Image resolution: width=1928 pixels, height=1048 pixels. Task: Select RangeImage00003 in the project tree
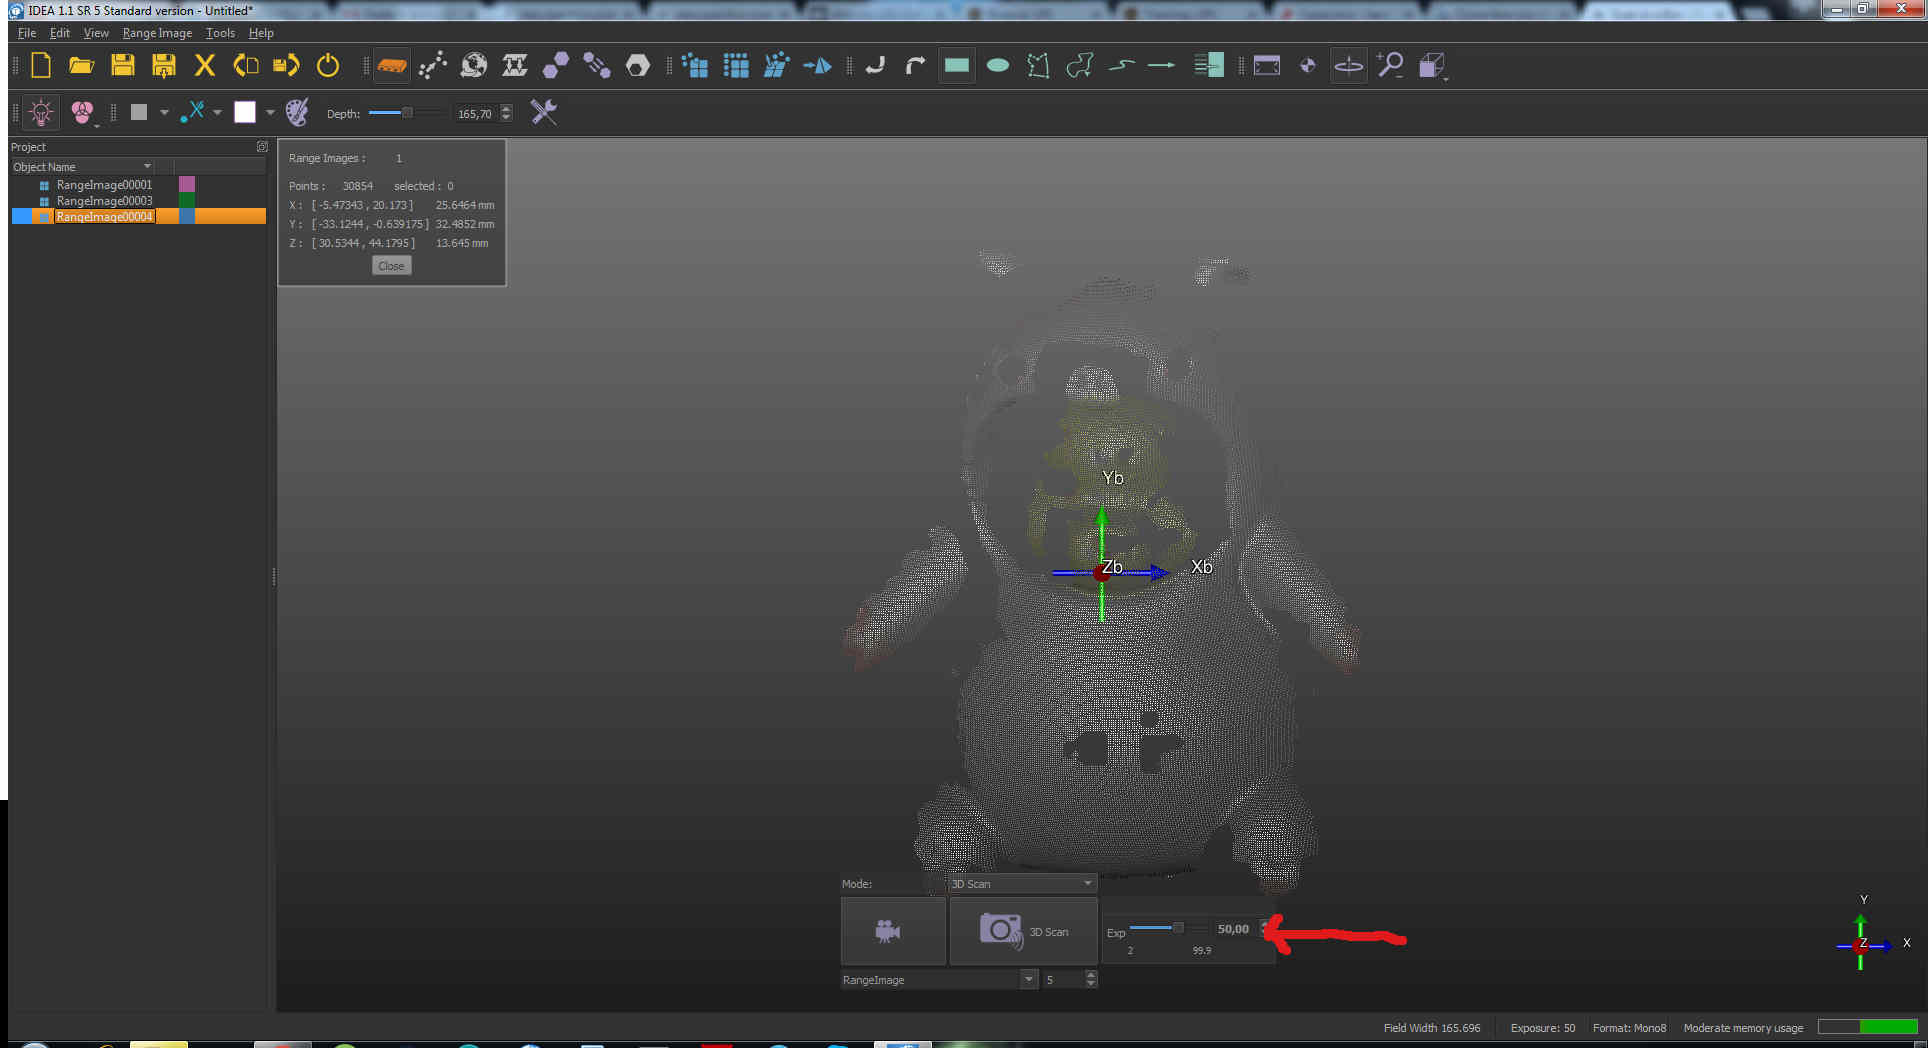(x=104, y=201)
